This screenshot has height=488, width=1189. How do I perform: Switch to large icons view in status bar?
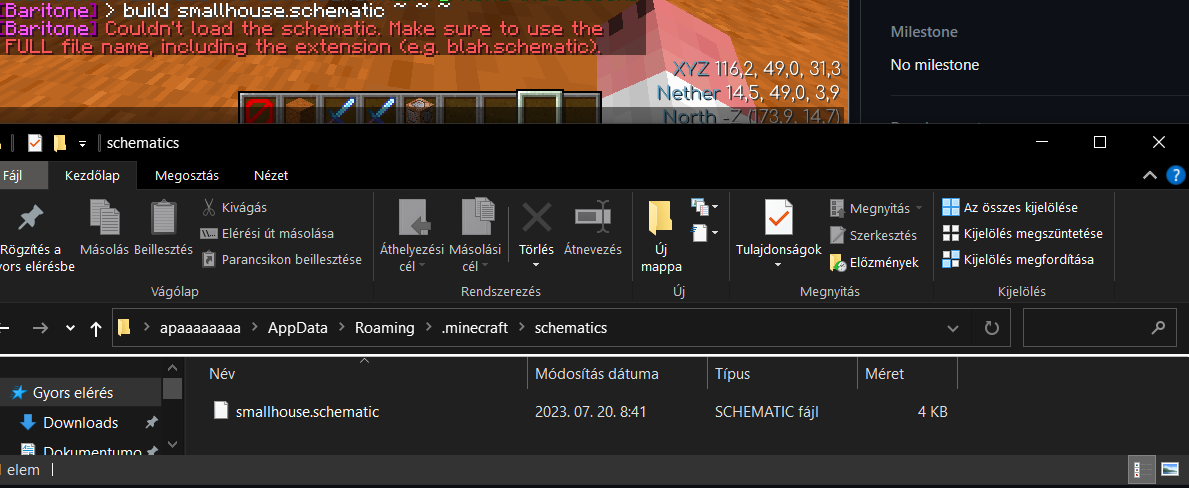[1169, 469]
